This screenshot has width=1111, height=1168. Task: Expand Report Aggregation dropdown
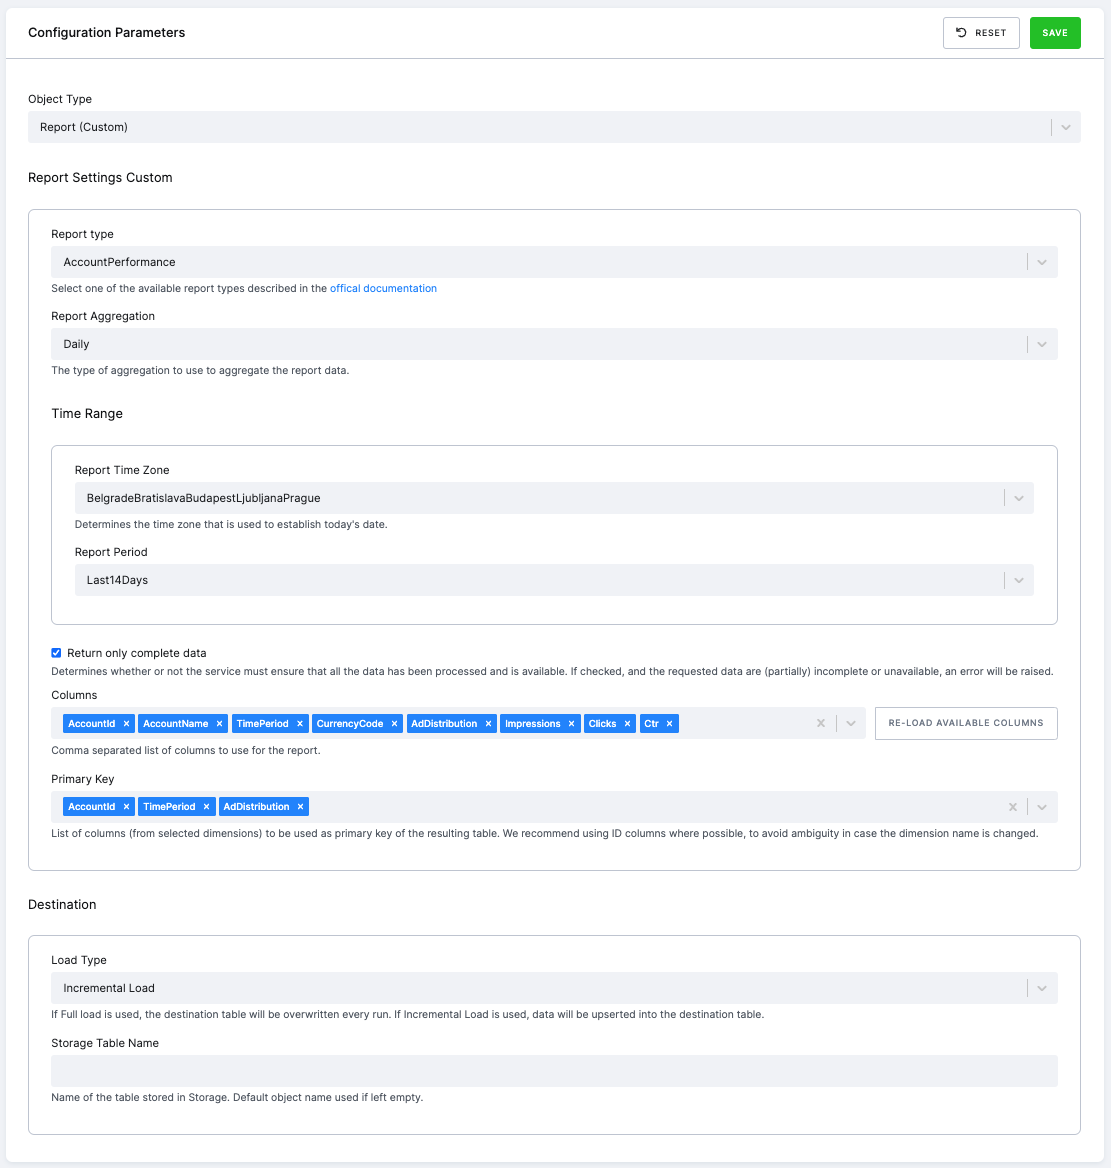[554, 344]
